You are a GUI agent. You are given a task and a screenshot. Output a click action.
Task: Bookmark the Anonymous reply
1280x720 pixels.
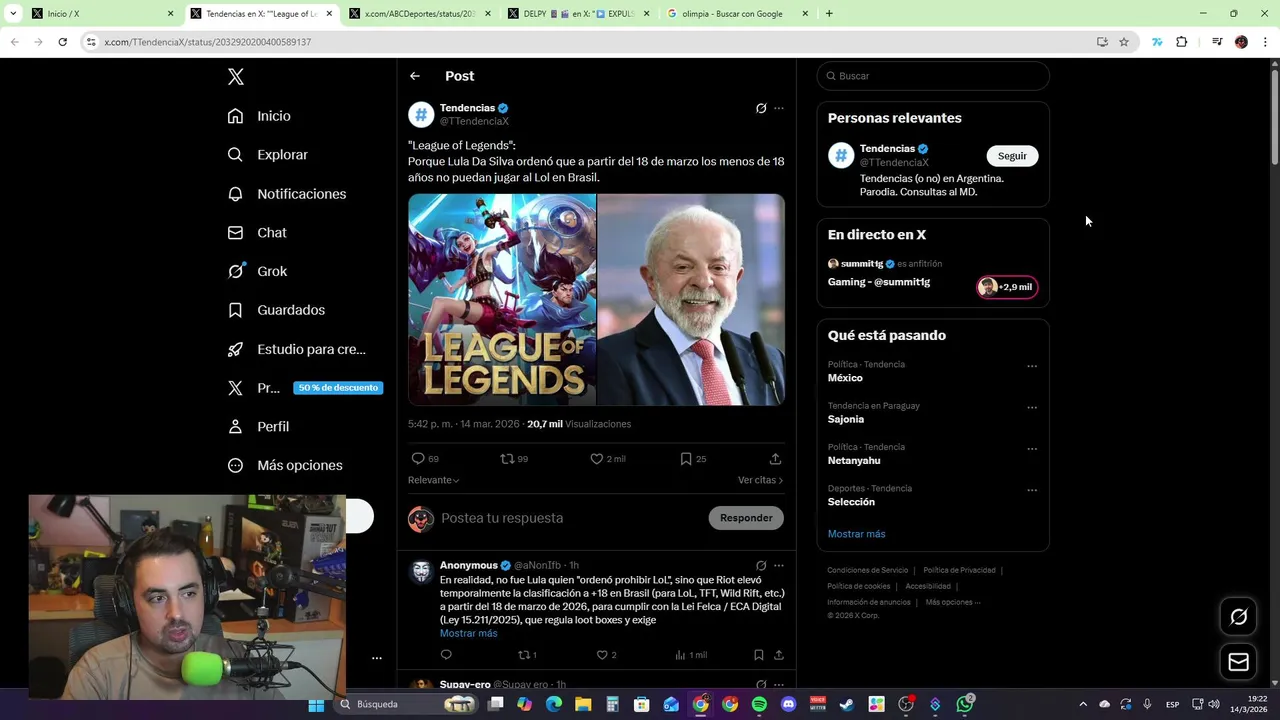point(759,655)
